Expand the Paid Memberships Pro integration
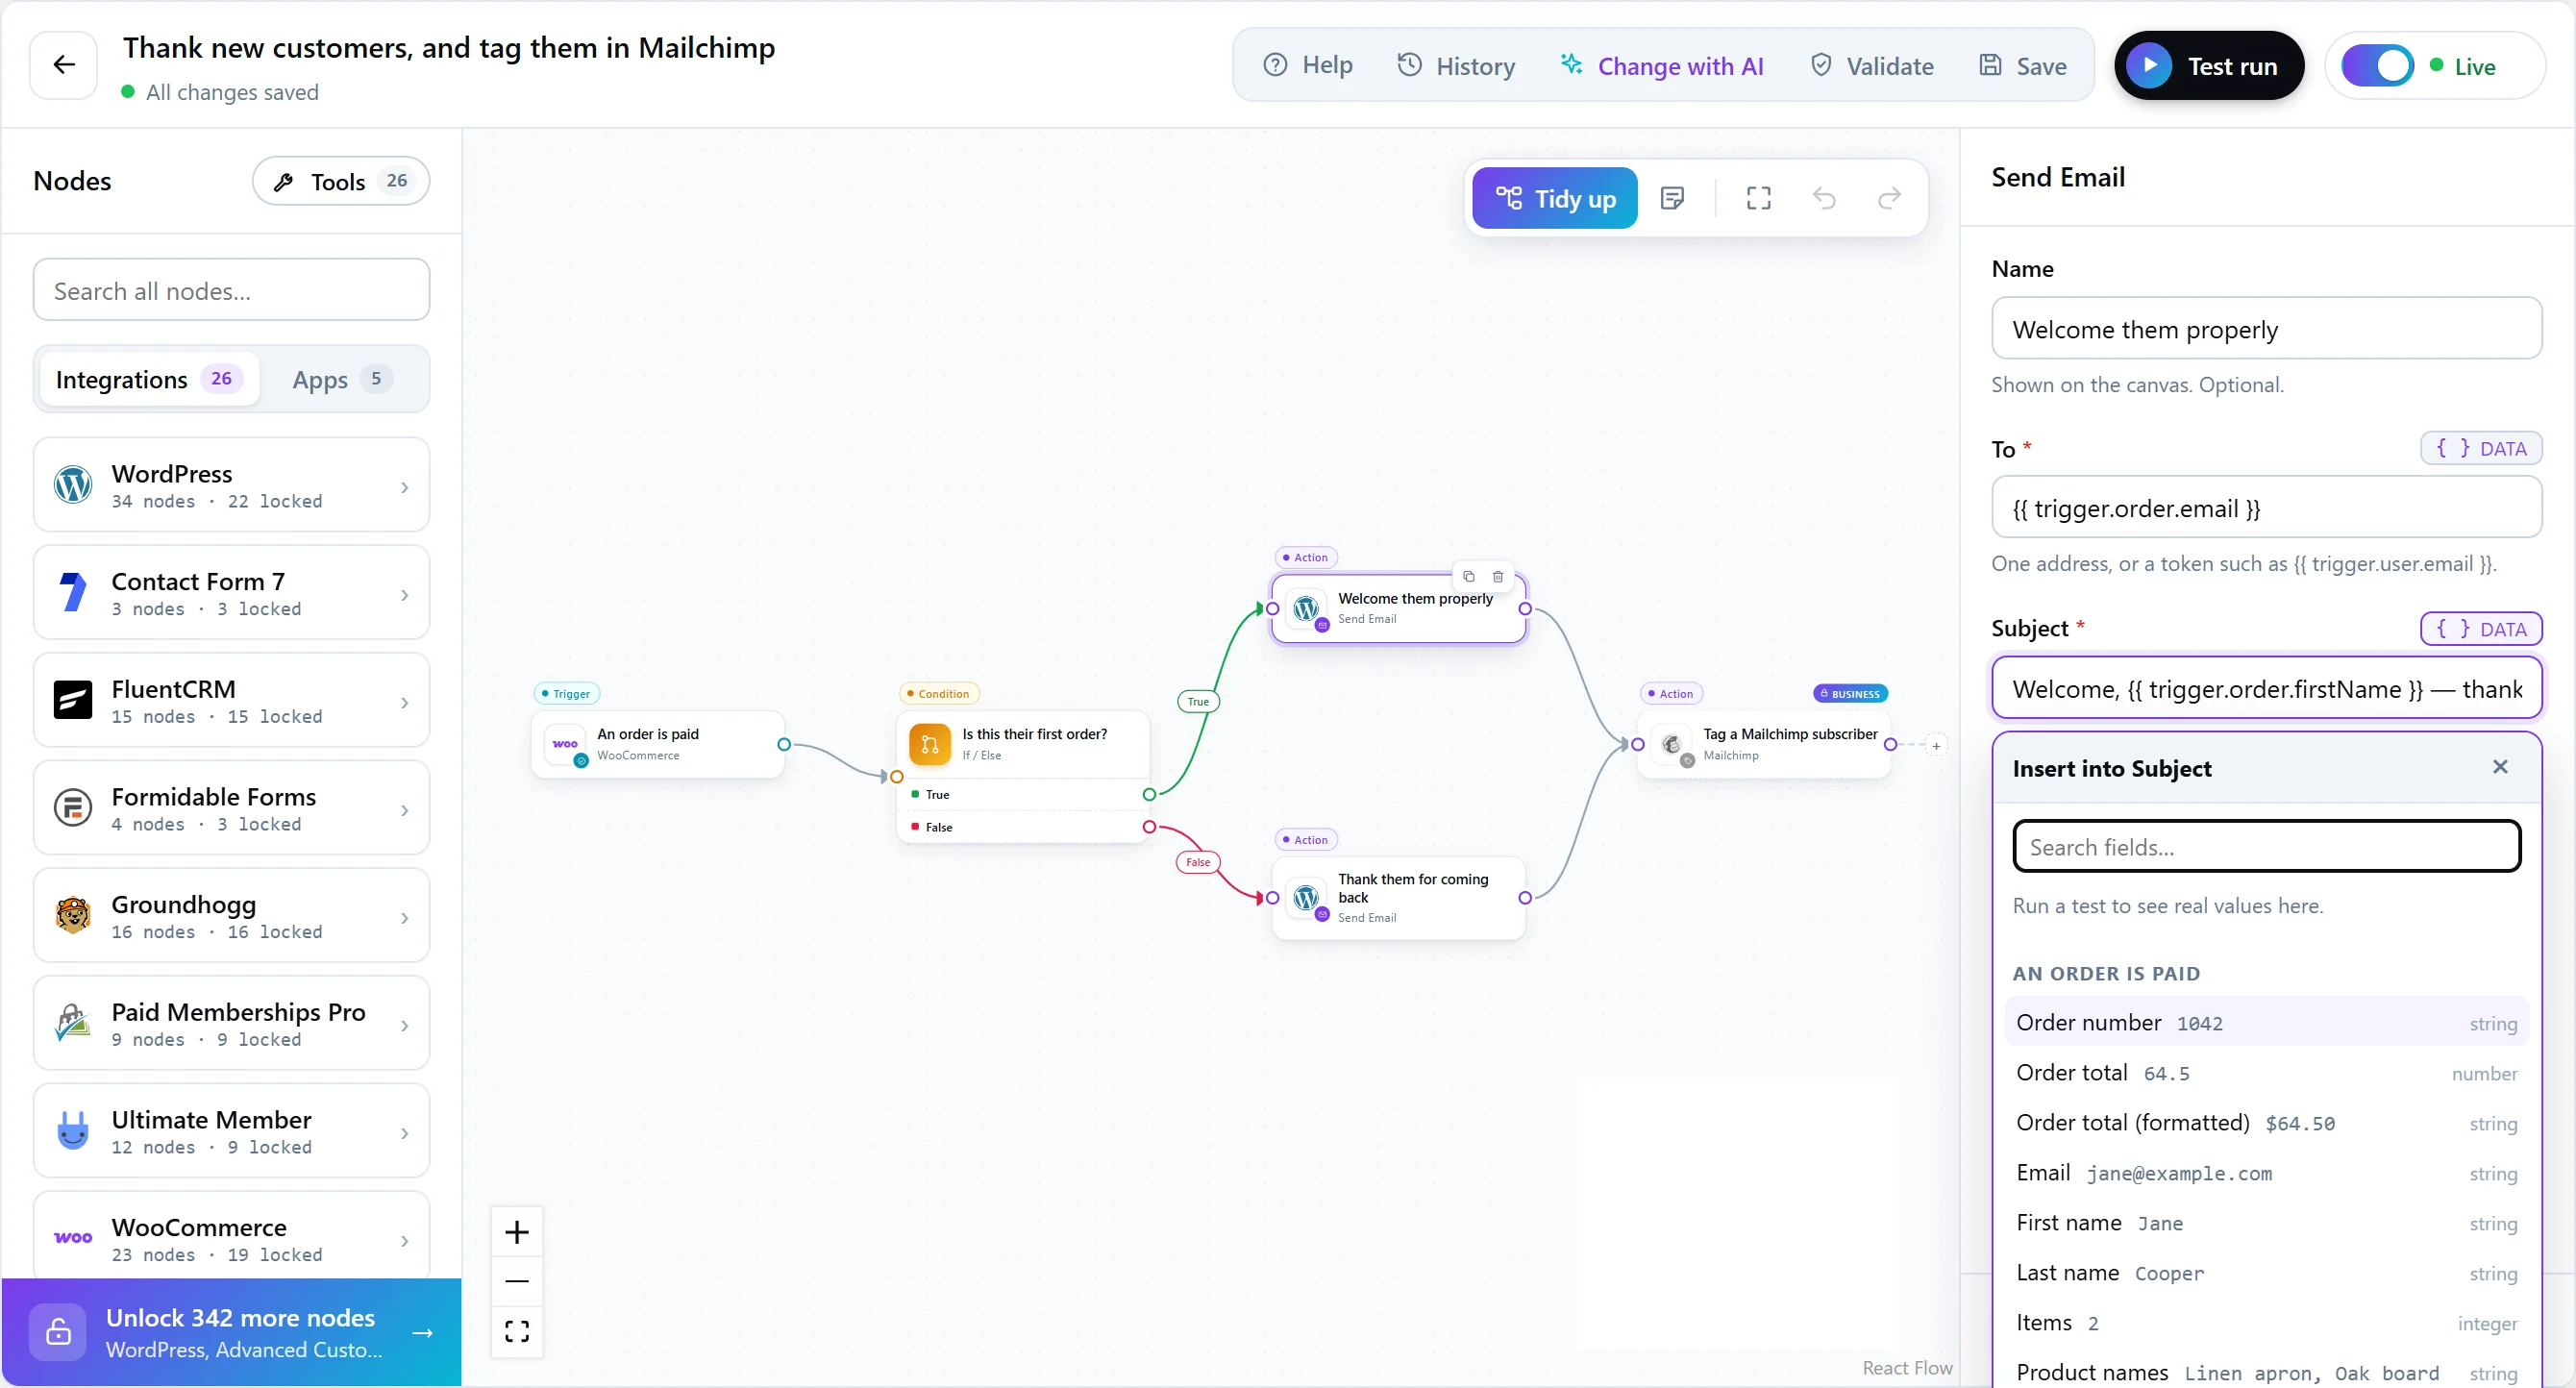 tap(231, 1023)
